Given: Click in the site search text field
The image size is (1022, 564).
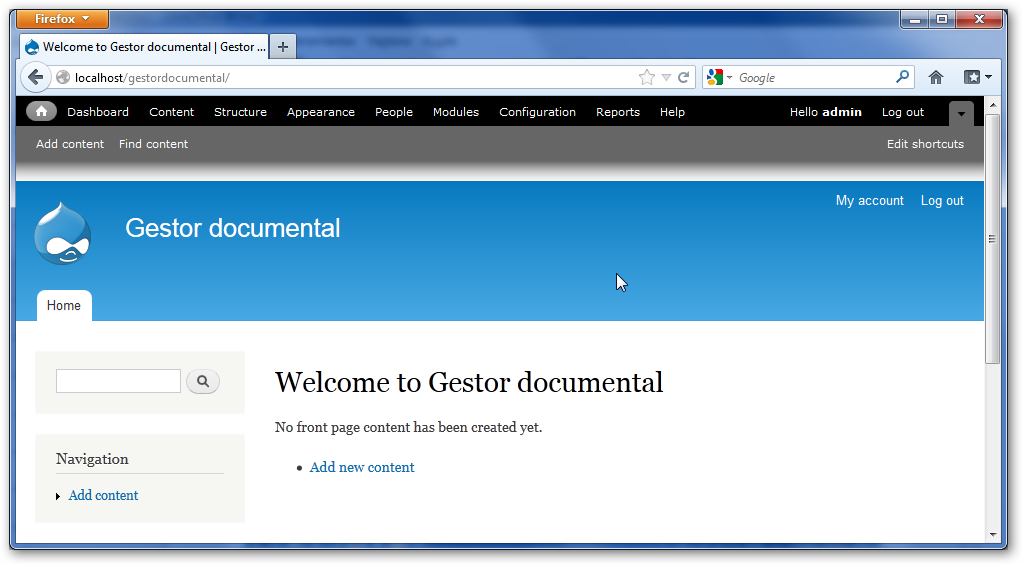Looking at the screenshot, I should (118, 381).
